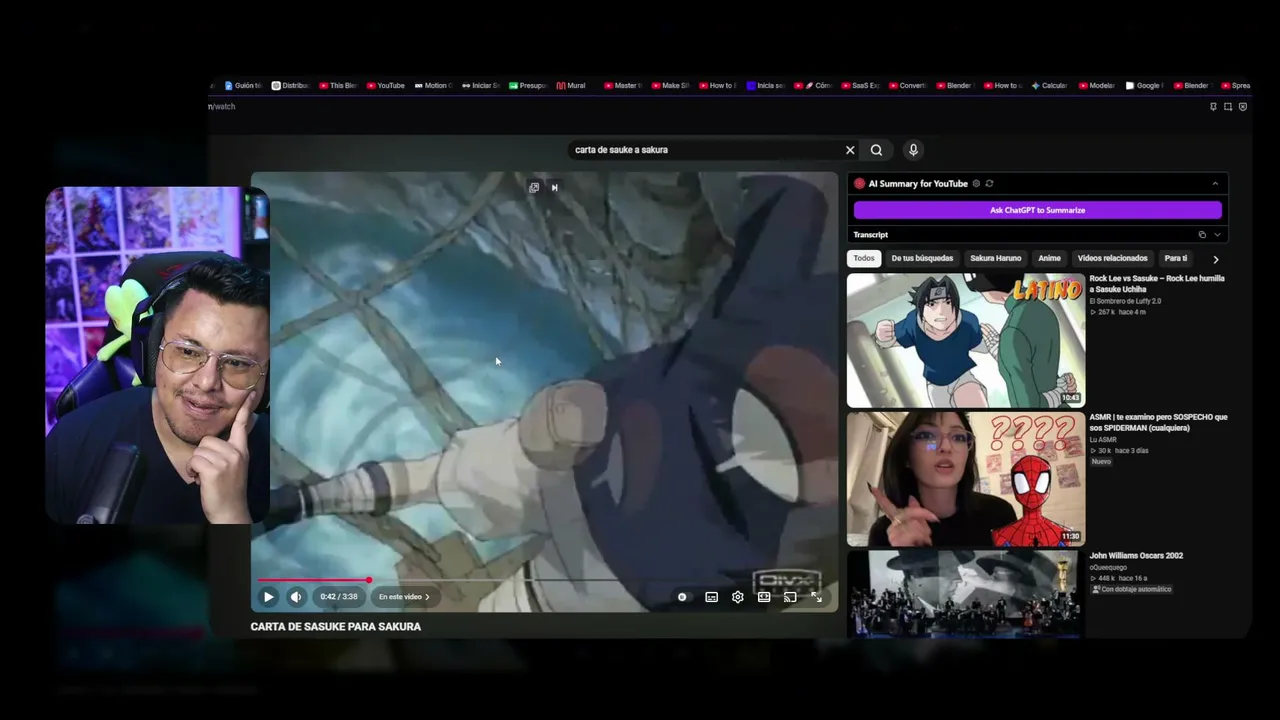
Task: Switch the player to theater mode
Action: [x=764, y=597]
